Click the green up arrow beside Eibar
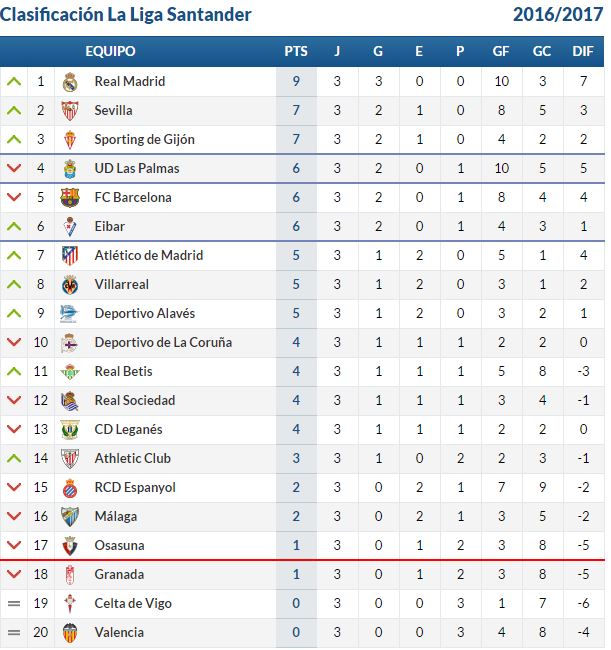The height and width of the screenshot is (650, 611). (14, 226)
